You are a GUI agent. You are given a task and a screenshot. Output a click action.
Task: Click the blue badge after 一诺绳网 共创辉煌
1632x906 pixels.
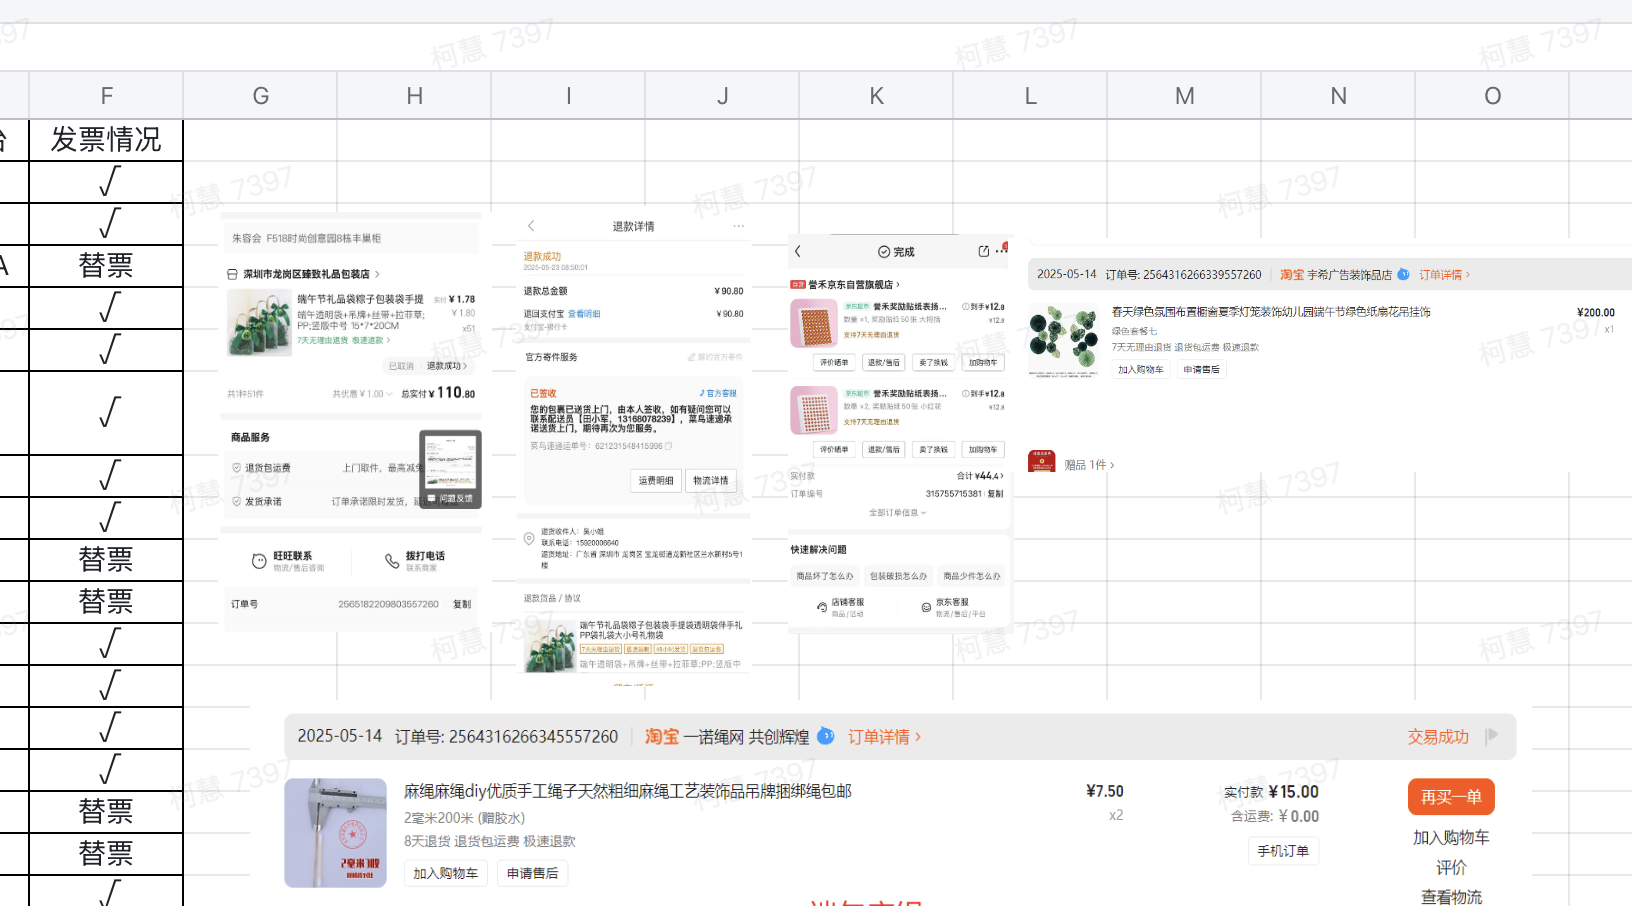tap(826, 736)
